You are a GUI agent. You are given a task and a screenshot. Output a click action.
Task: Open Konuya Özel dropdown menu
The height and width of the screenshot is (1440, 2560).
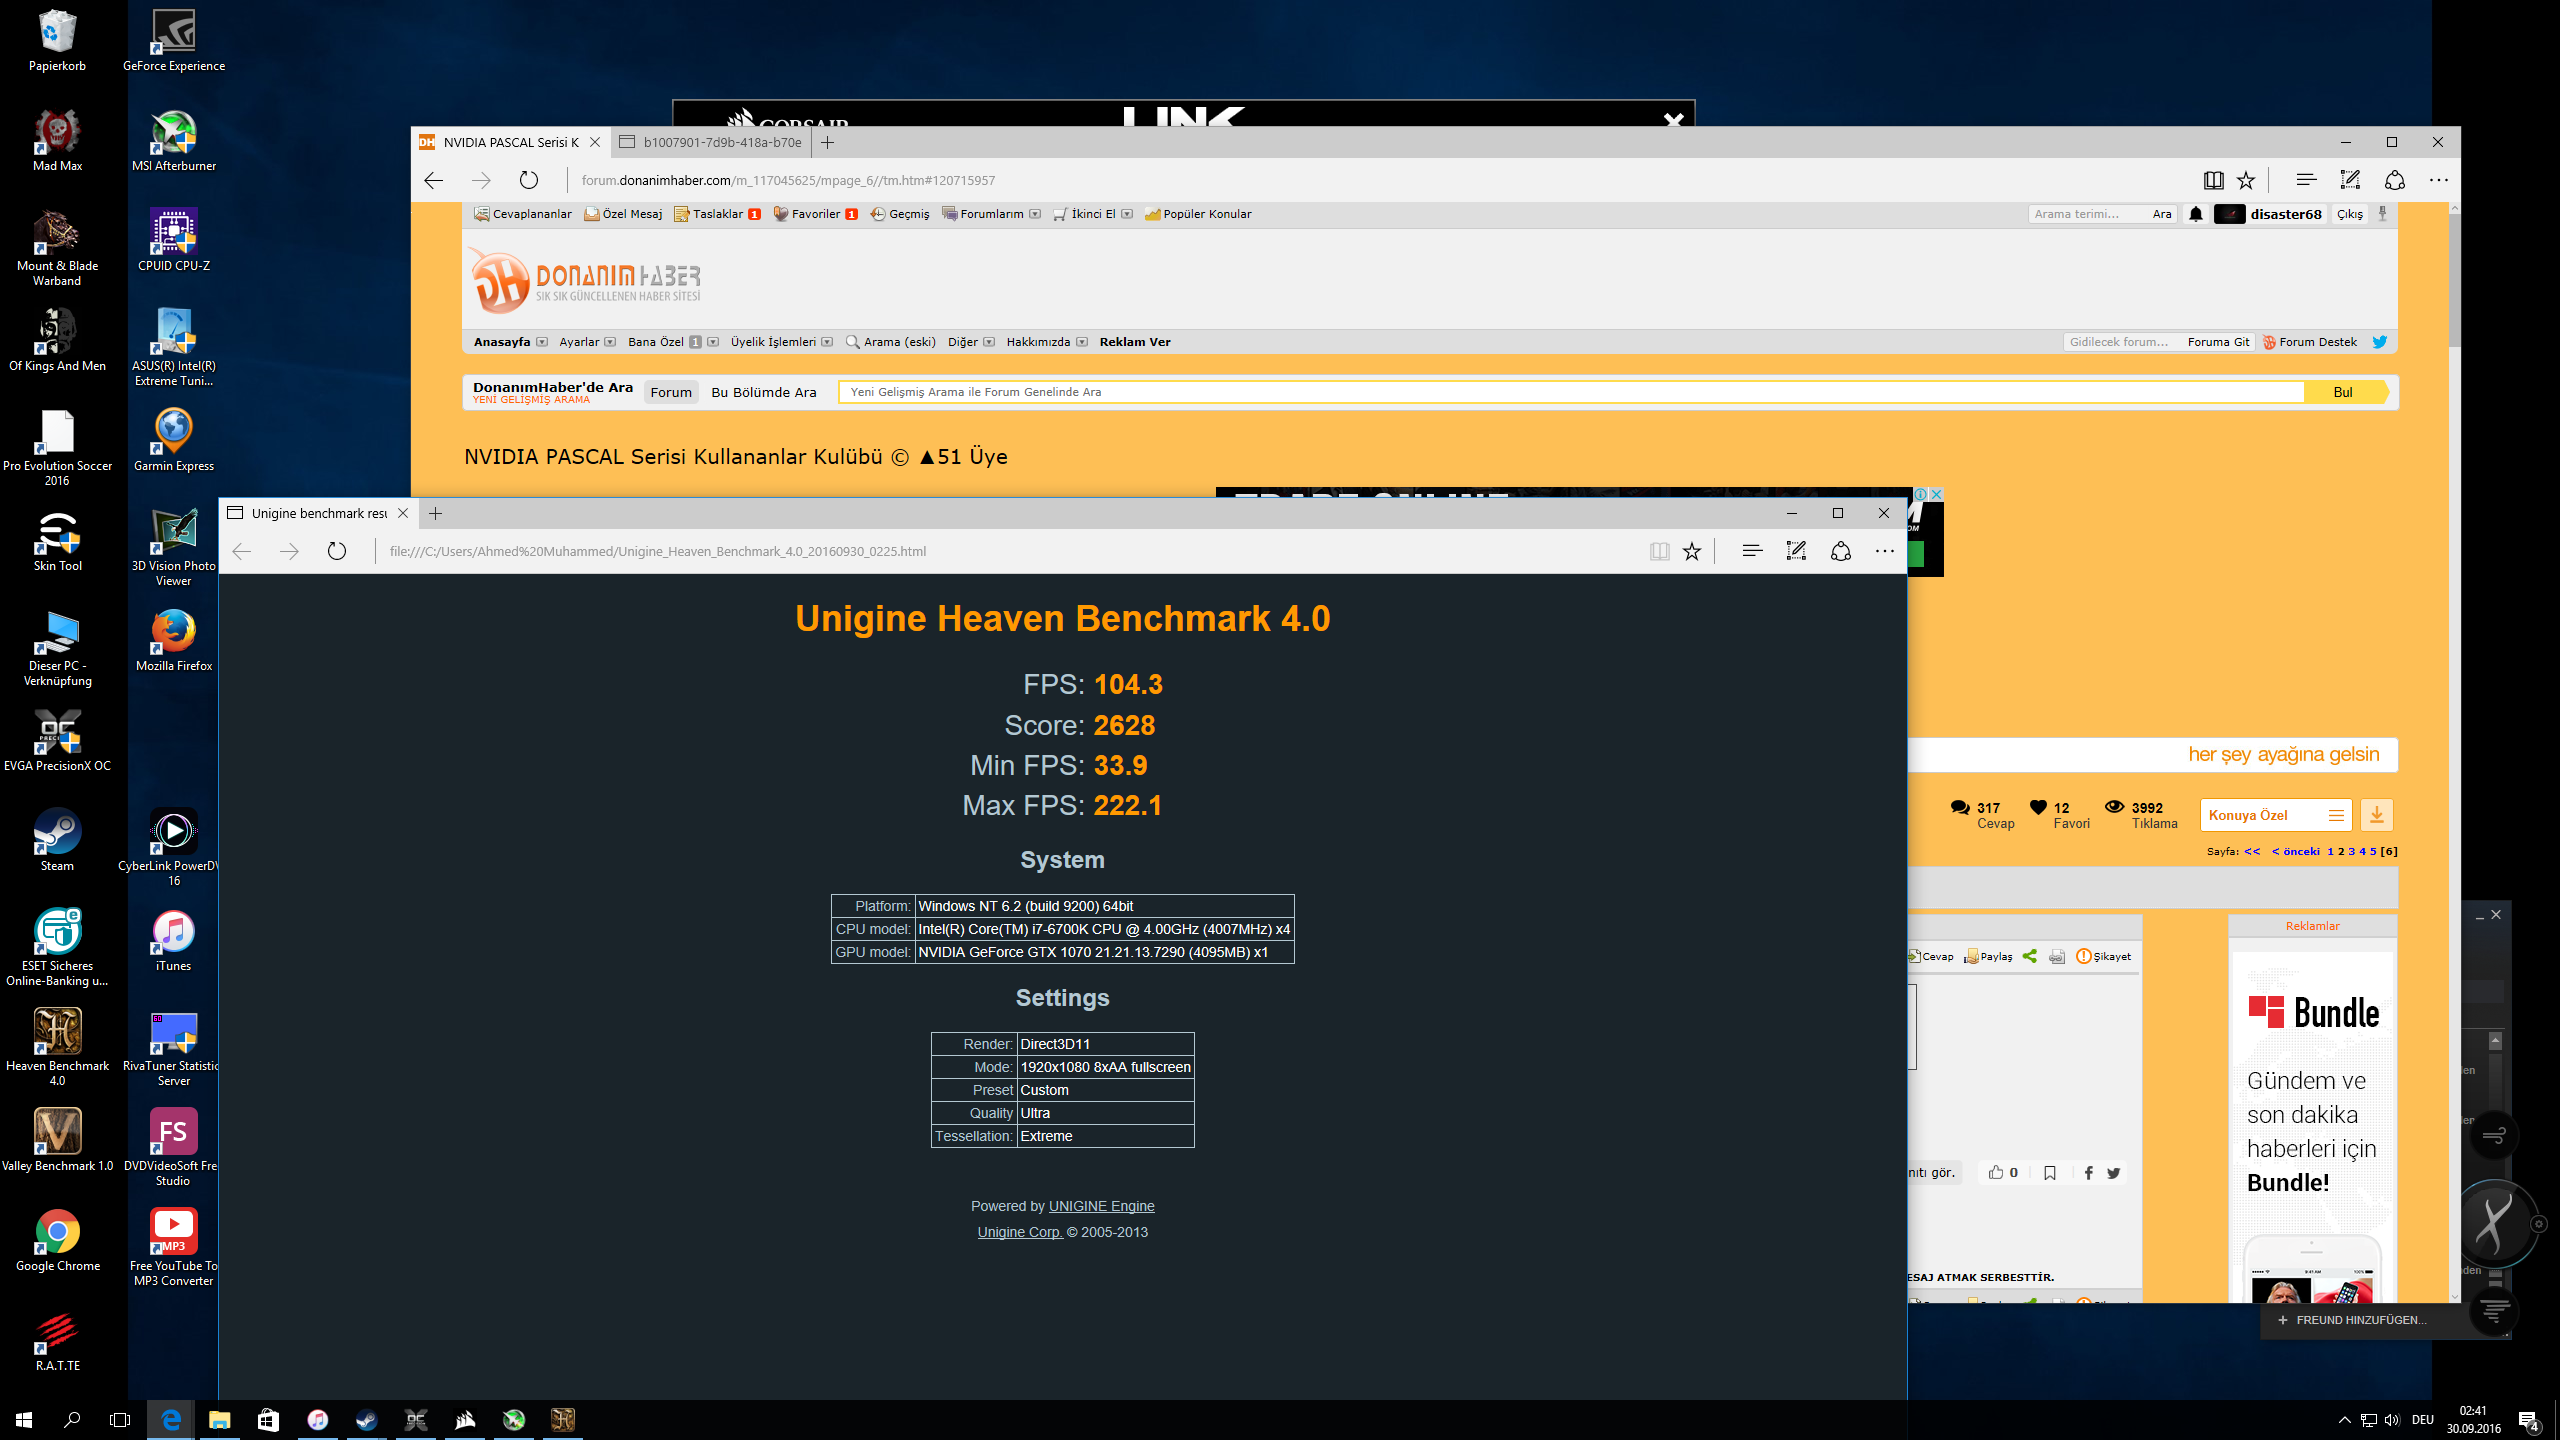2275,815
